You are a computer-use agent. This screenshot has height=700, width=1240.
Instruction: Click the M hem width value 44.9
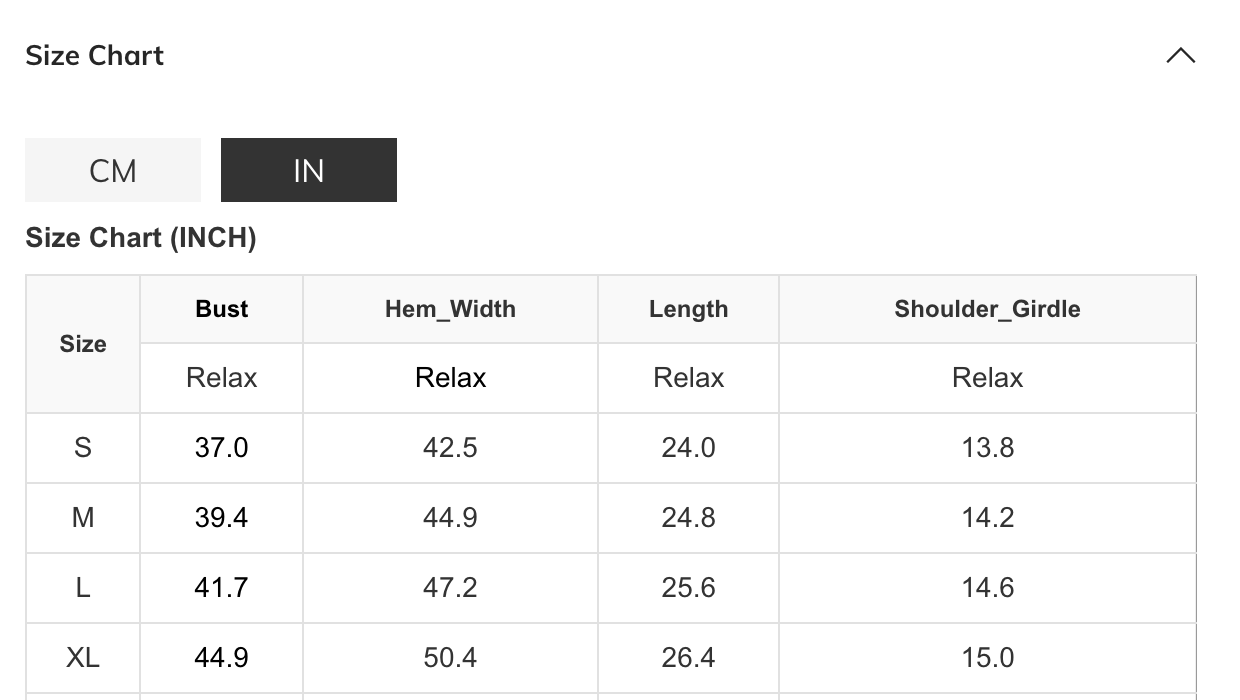[x=450, y=518]
